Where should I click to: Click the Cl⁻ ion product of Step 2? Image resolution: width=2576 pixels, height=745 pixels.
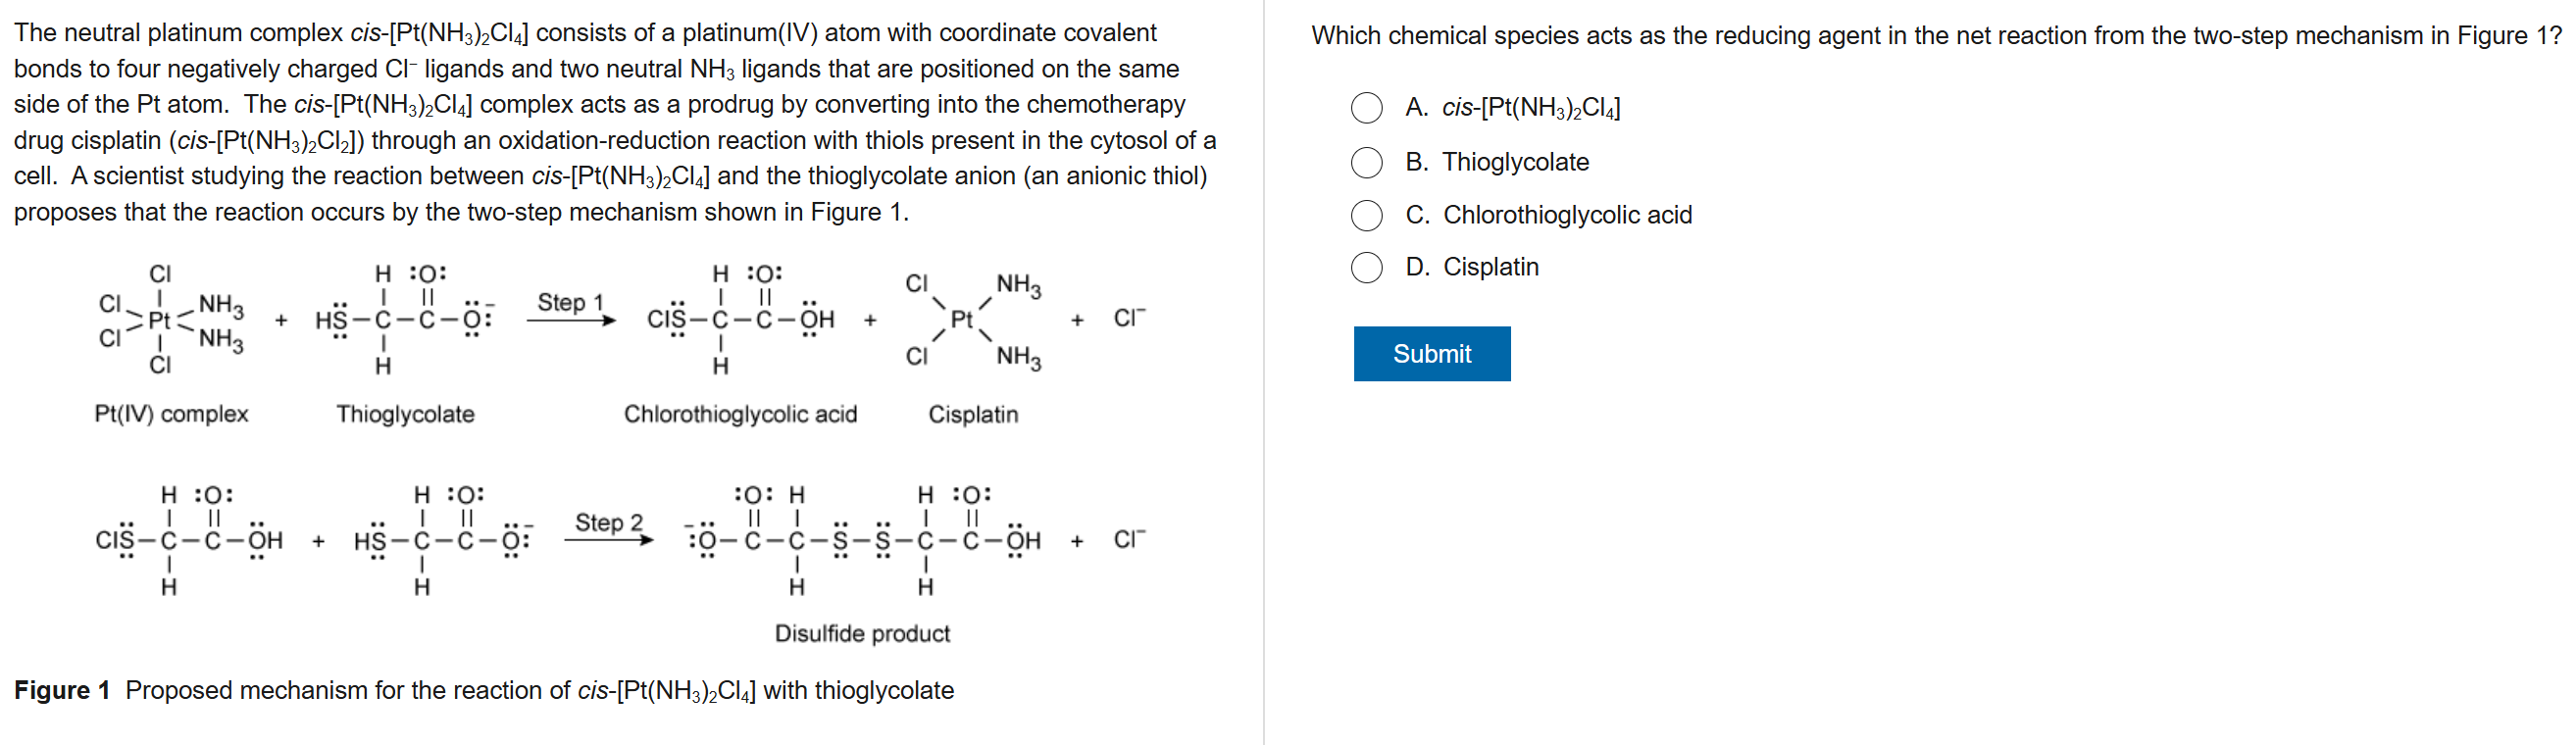pos(1129,540)
